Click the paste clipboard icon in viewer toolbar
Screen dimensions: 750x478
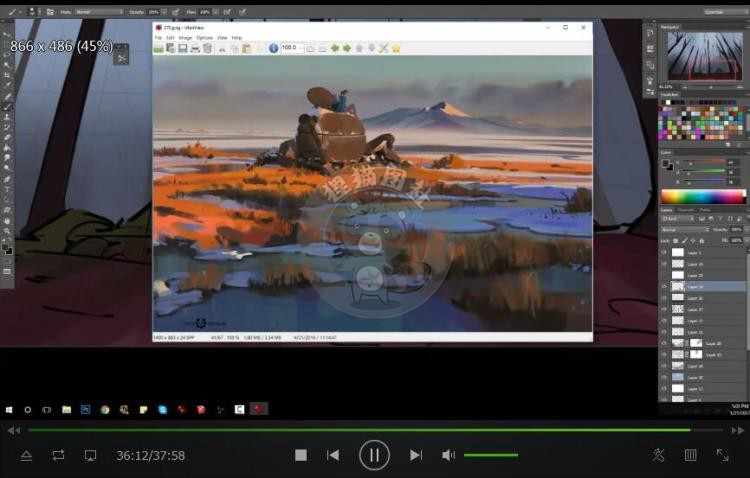point(246,48)
